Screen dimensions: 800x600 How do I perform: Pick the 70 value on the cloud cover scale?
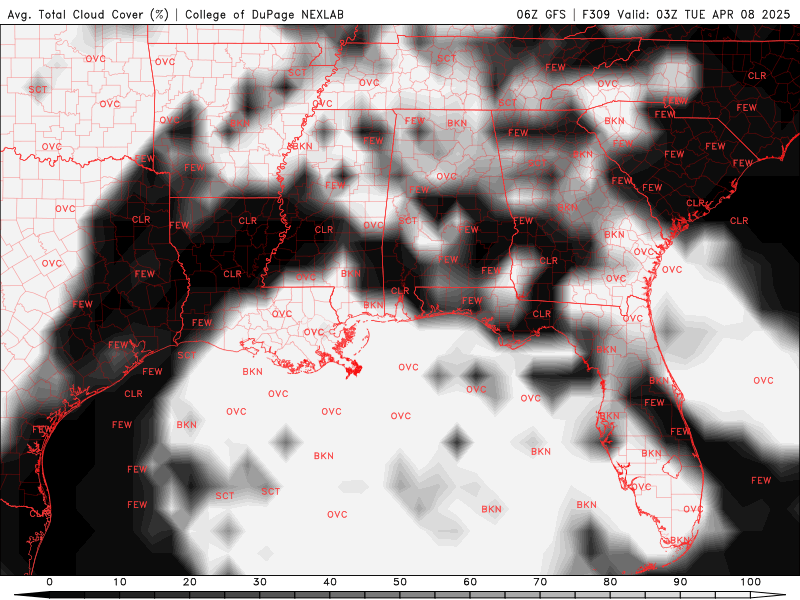point(540,582)
